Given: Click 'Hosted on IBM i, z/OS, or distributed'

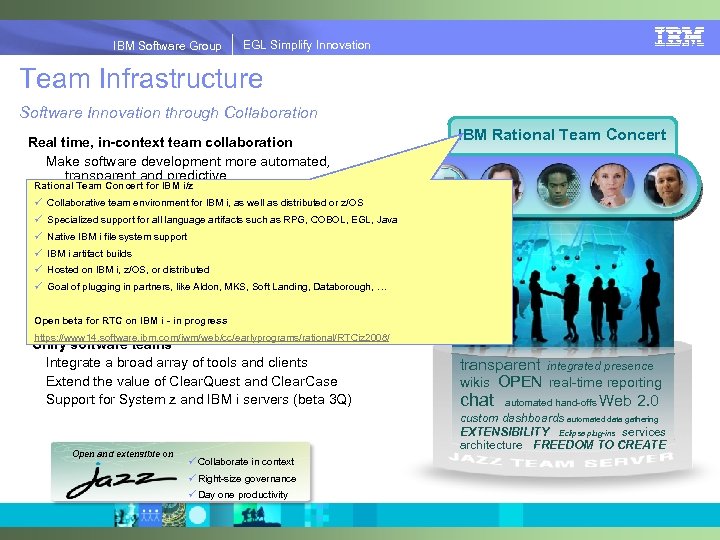Looking at the screenshot, I should [x=128, y=270].
